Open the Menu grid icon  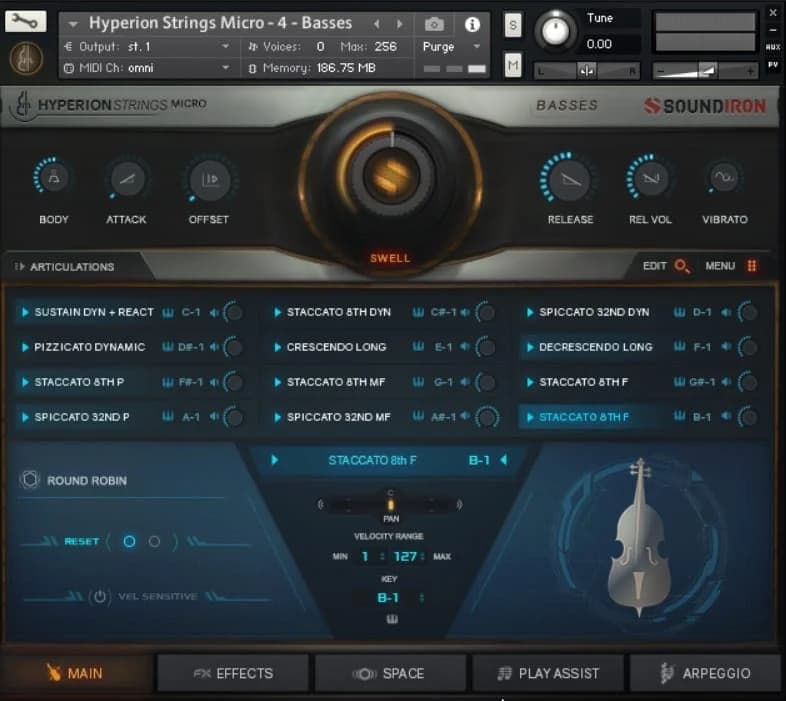[x=751, y=266]
